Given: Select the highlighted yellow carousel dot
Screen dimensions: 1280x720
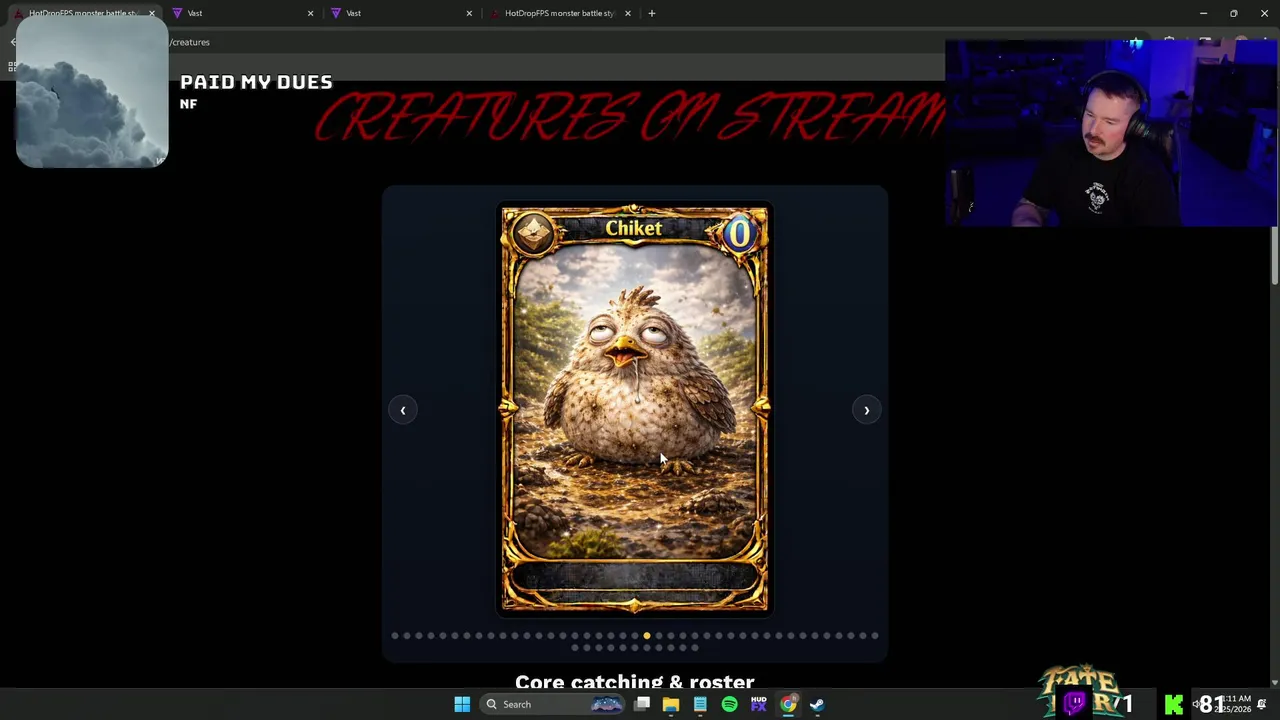Looking at the screenshot, I should point(647,636).
